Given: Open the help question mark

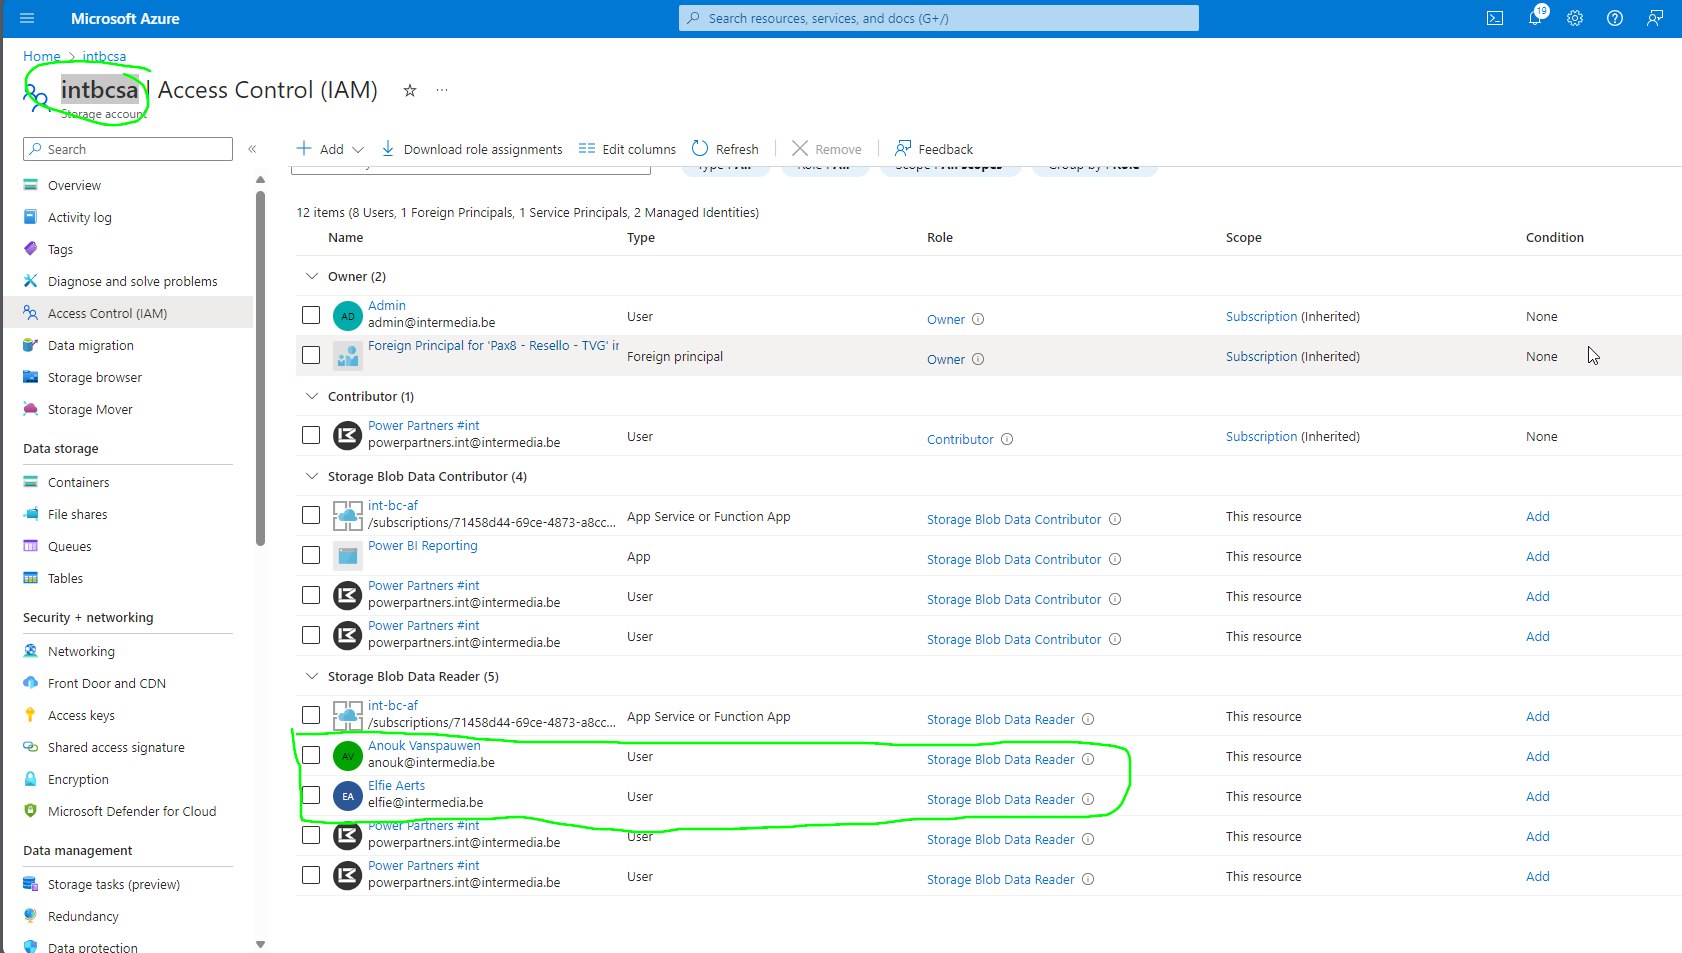Looking at the screenshot, I should click(1615, 18).
